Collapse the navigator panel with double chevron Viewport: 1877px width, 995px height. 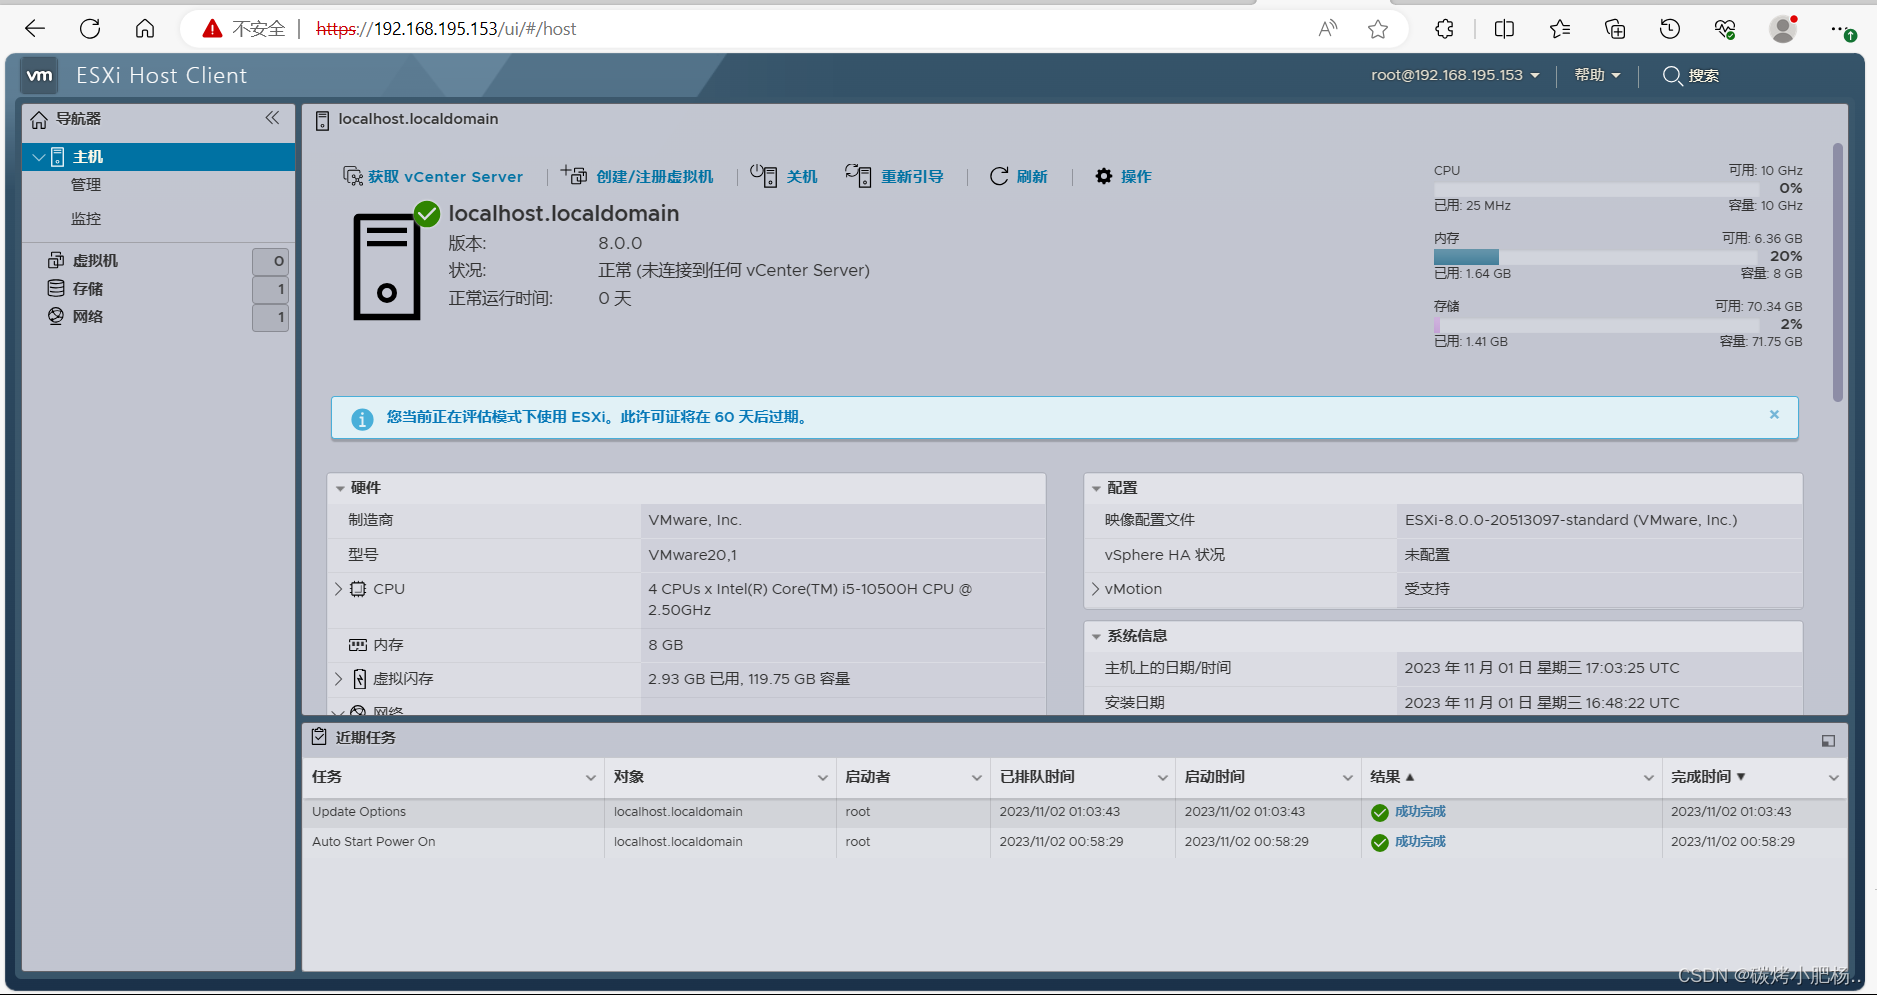[272, 118]
